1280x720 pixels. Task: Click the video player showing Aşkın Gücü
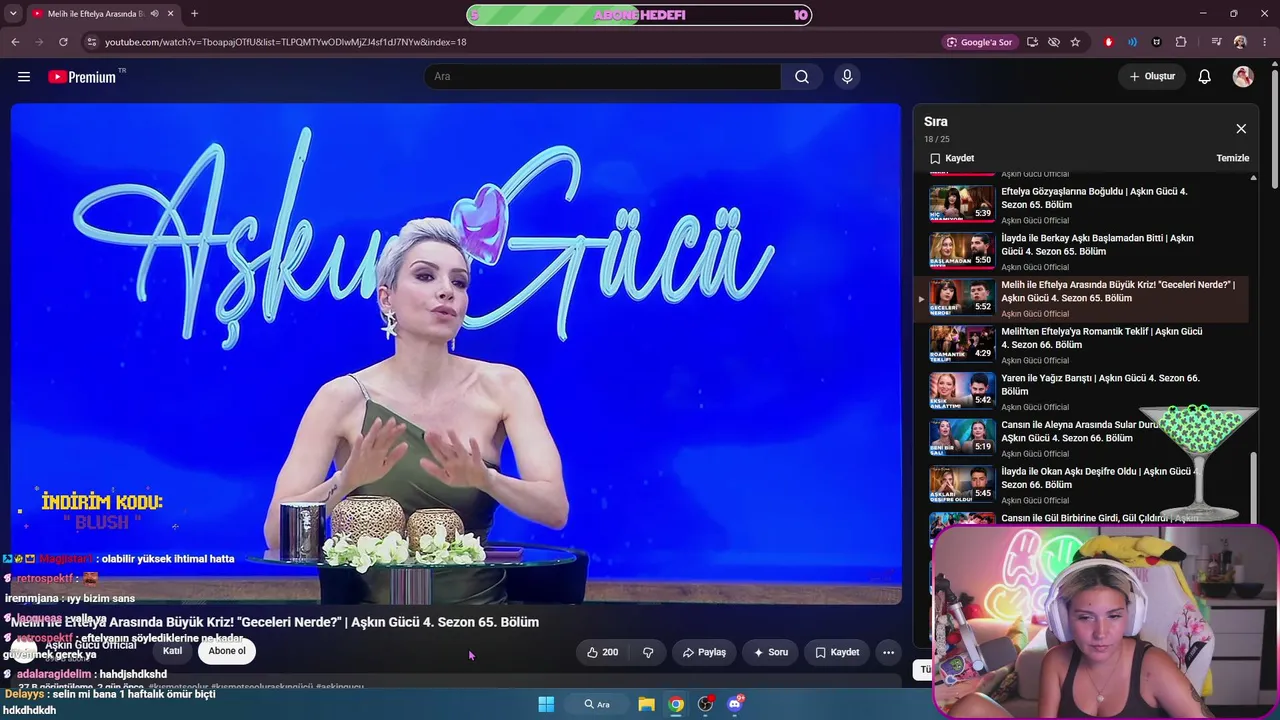click(x=456, y=354)
